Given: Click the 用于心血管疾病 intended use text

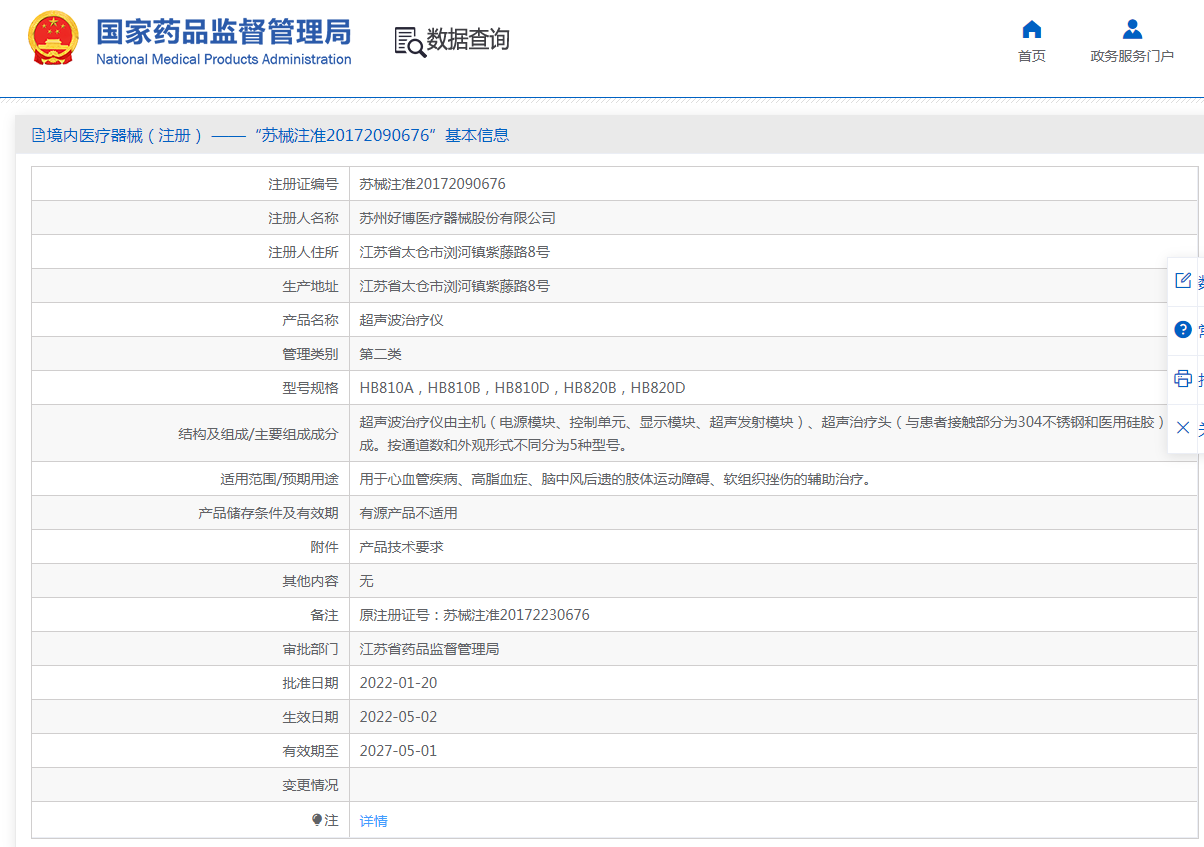Looking at the screenshot, I should point(616,479).
